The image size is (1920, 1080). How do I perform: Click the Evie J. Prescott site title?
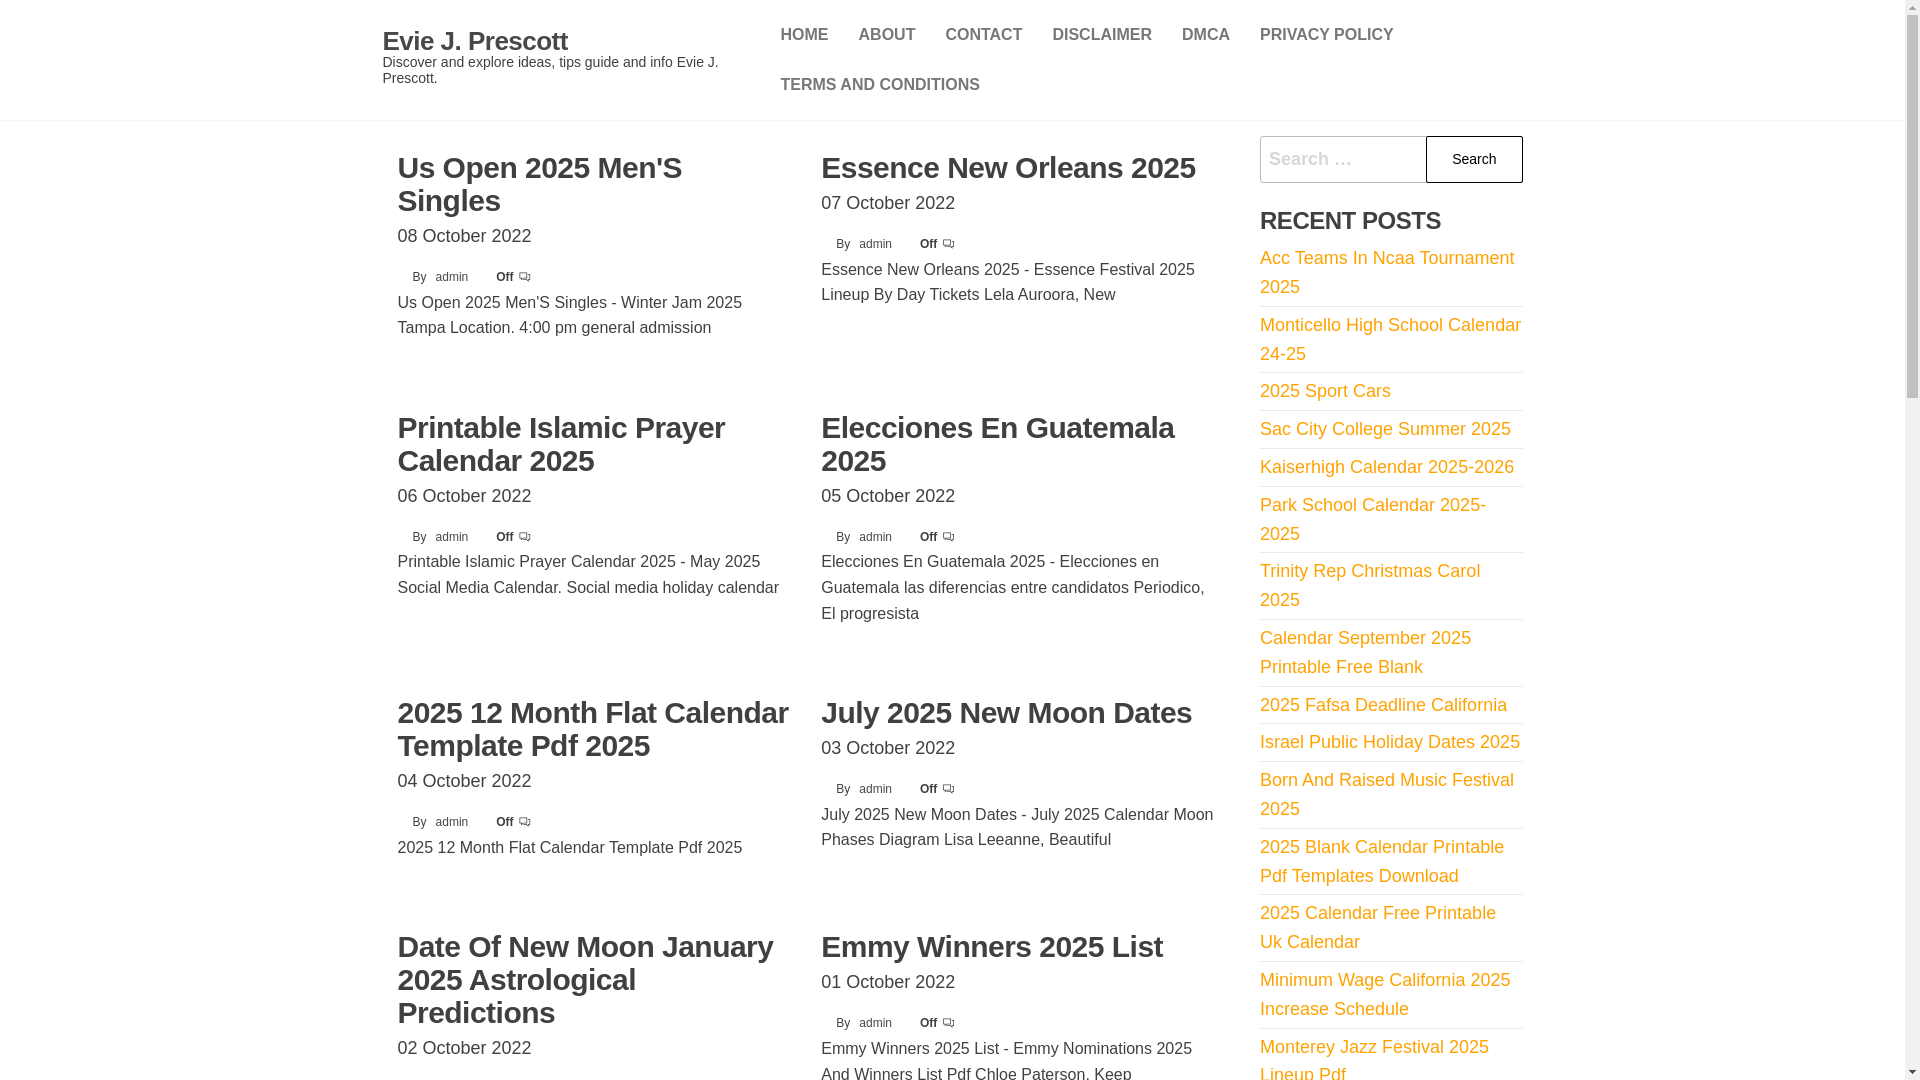[x=475, y=41]
